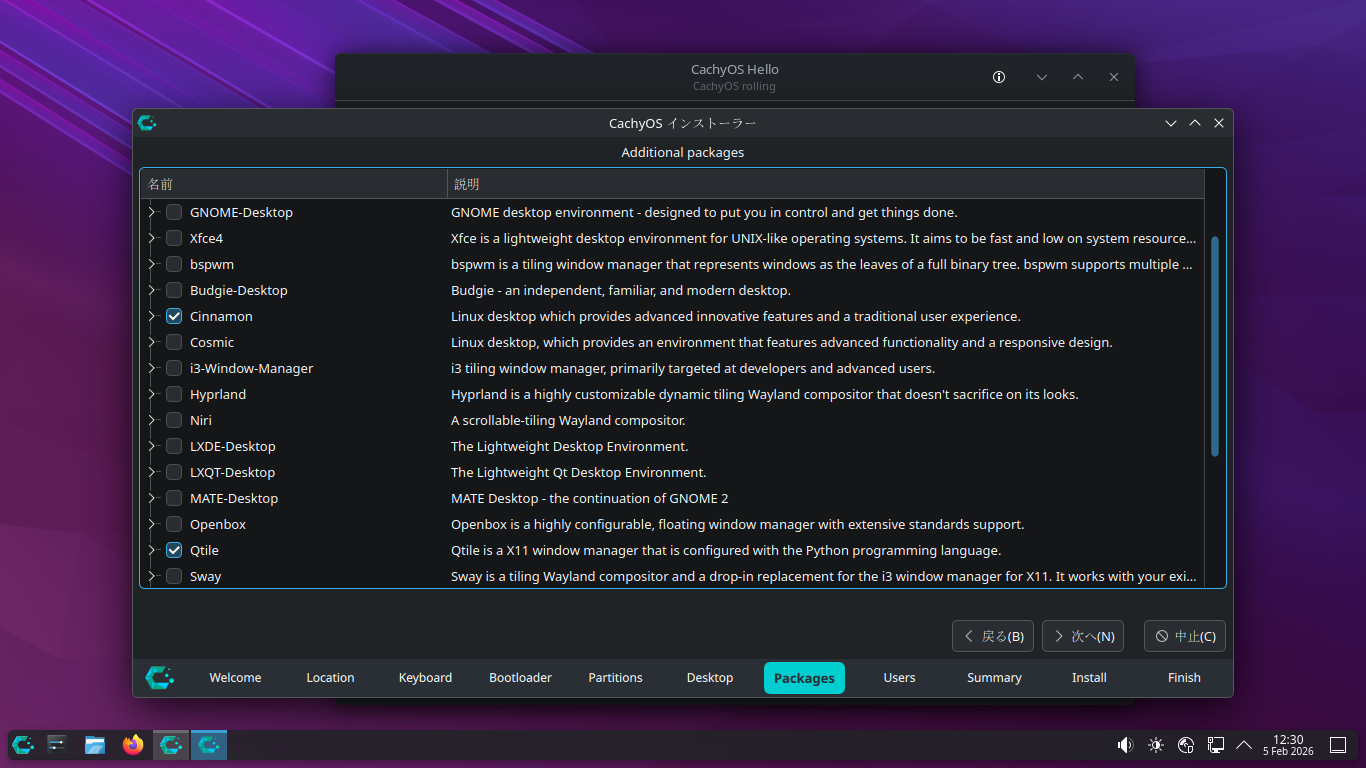This screenshot has height=768, width=1366.
Task: Go to the Users step
Action: pyautogui.click(x=899, y=677)
